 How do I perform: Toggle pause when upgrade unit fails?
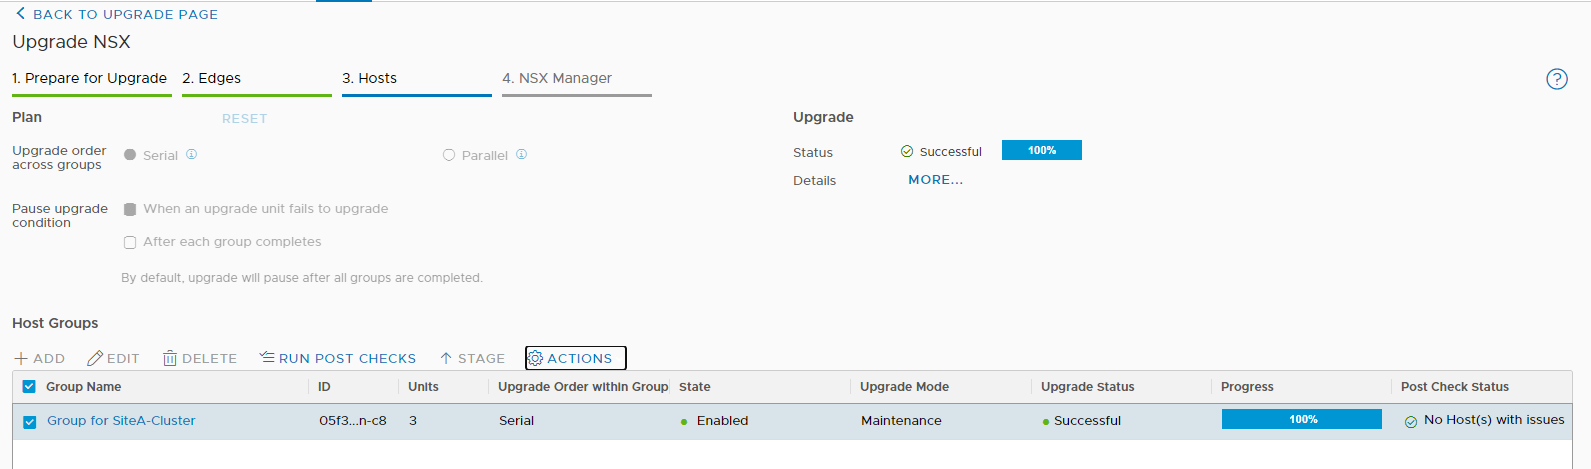tap(130, 209)
